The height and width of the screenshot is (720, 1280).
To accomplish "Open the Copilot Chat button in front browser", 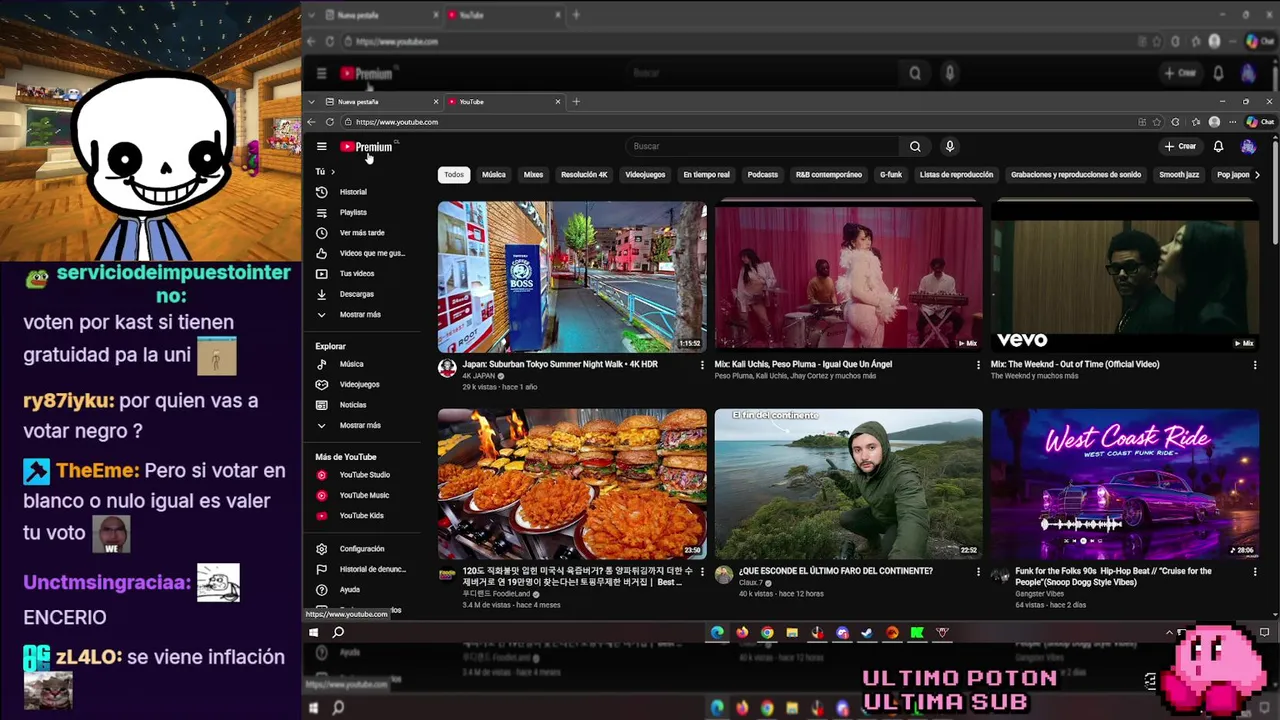I will tap(1260, 122).
